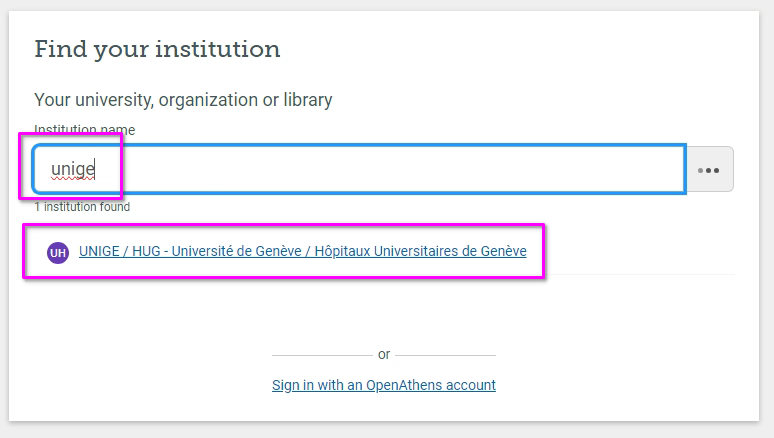Open the UNIGE / HUG institution link
Viewport: 774px width, 438px height.
302,252
